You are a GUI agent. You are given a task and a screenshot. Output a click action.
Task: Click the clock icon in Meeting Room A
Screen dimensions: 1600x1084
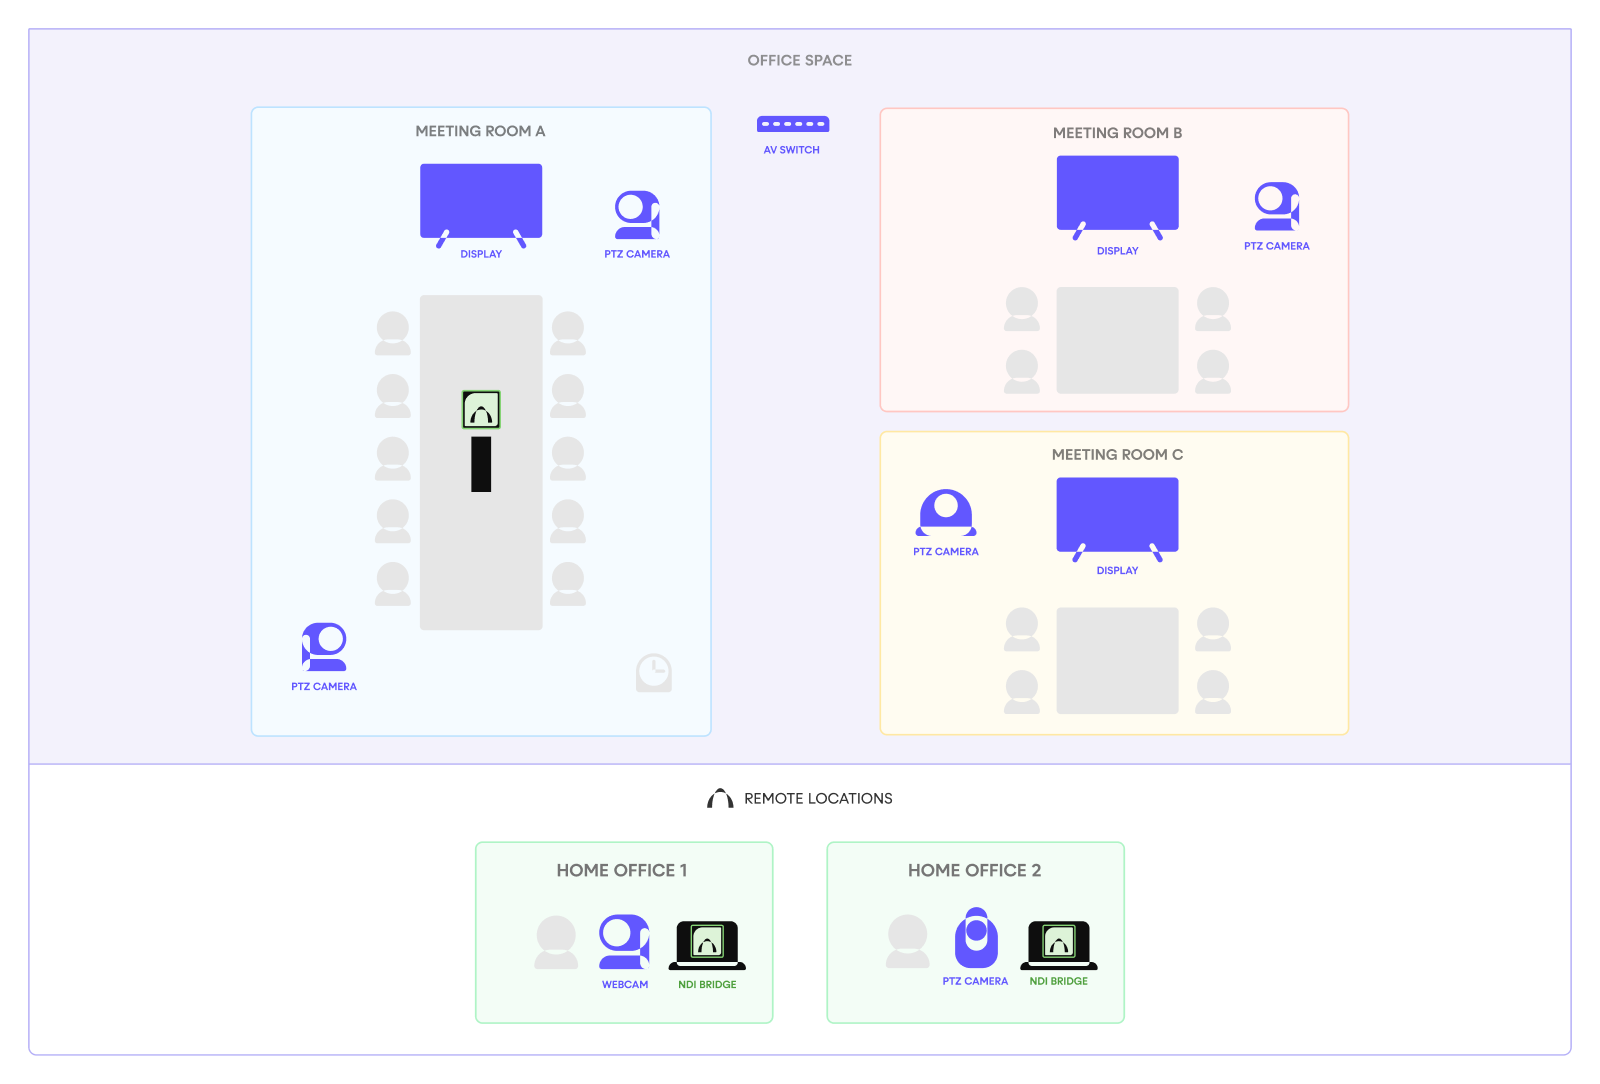click(x=654, y=673)
